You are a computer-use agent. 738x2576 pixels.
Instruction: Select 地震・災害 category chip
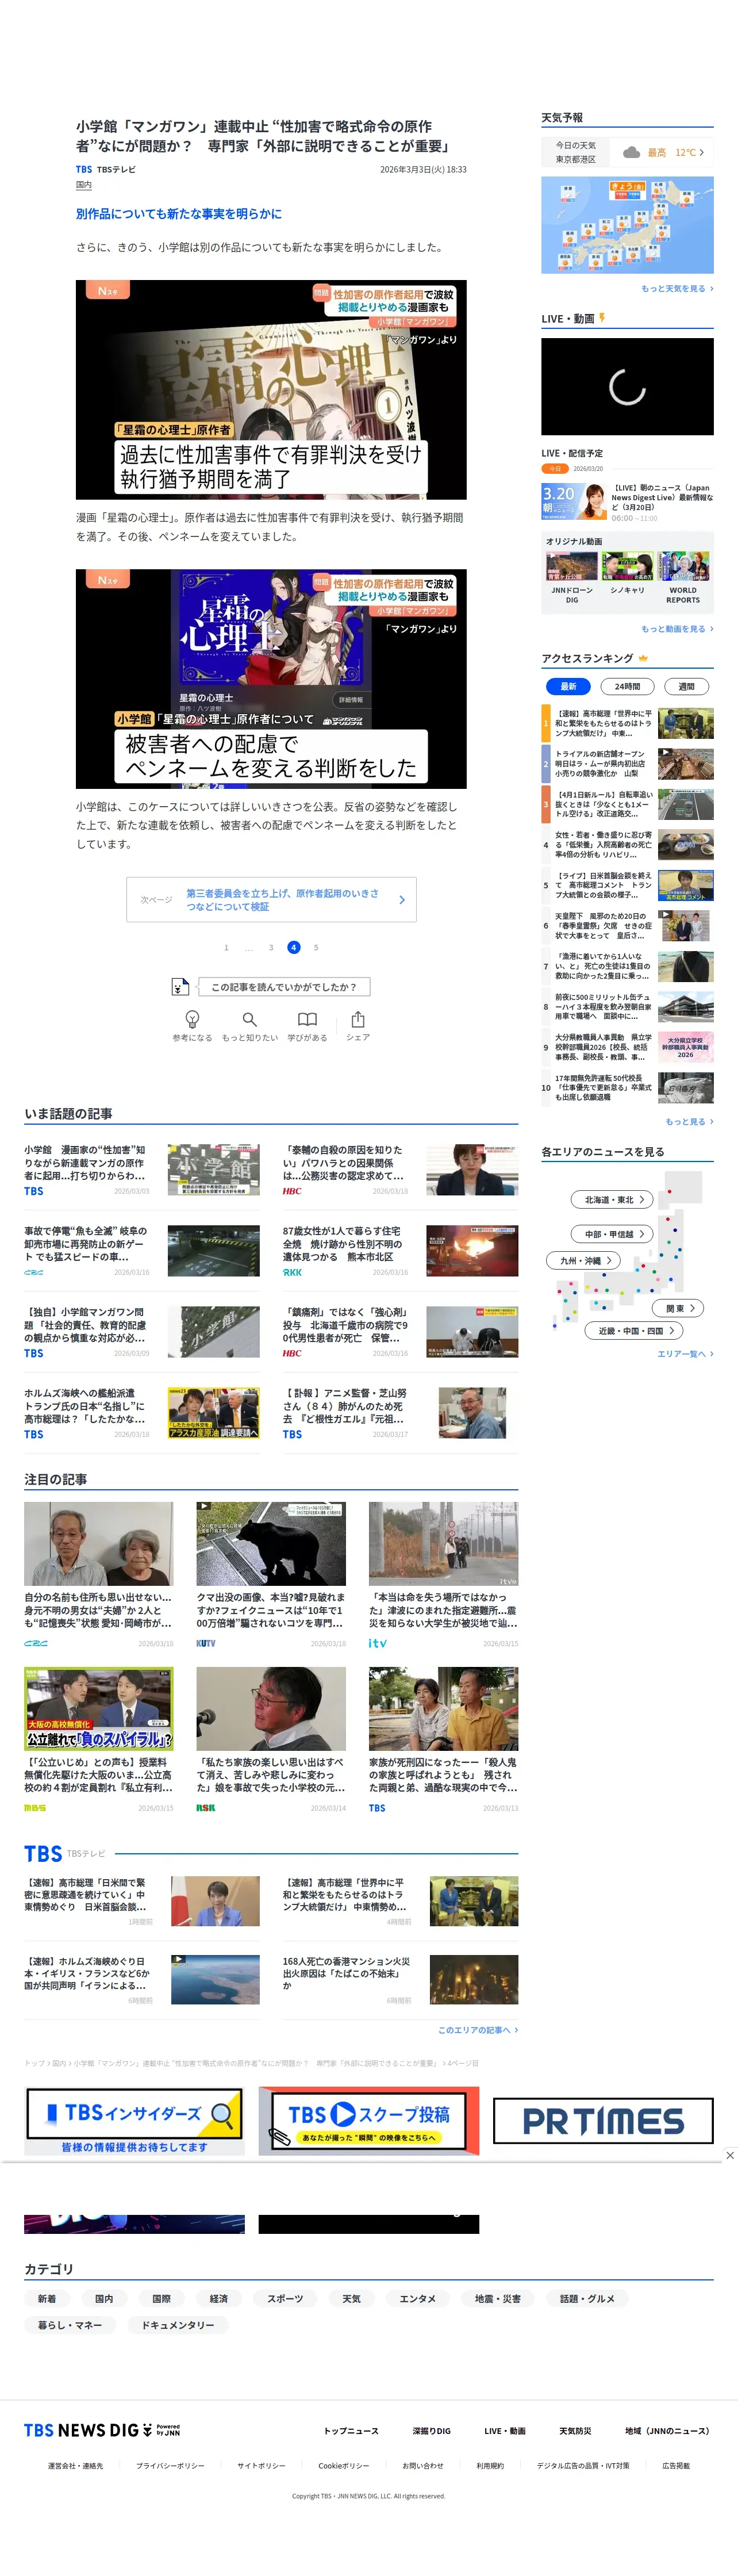pos(498,2299)
